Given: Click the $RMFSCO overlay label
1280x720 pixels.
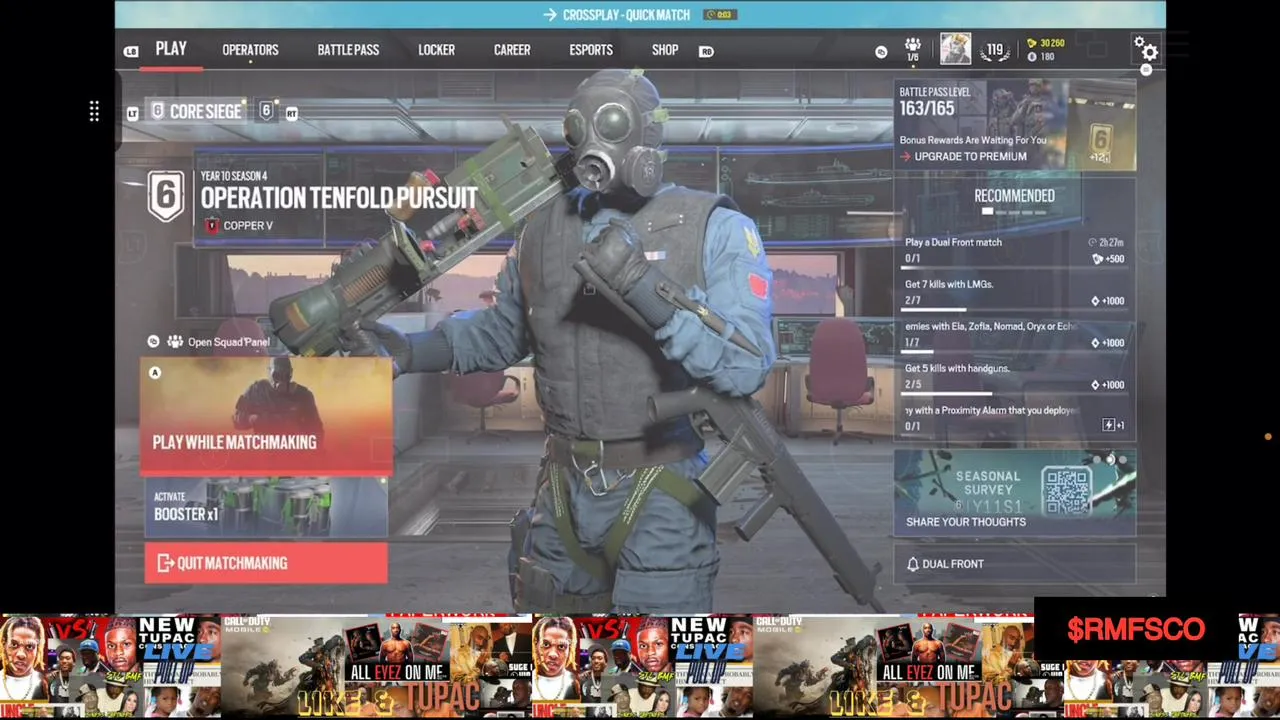Looking at the screenshot, I should point(1135,630).
